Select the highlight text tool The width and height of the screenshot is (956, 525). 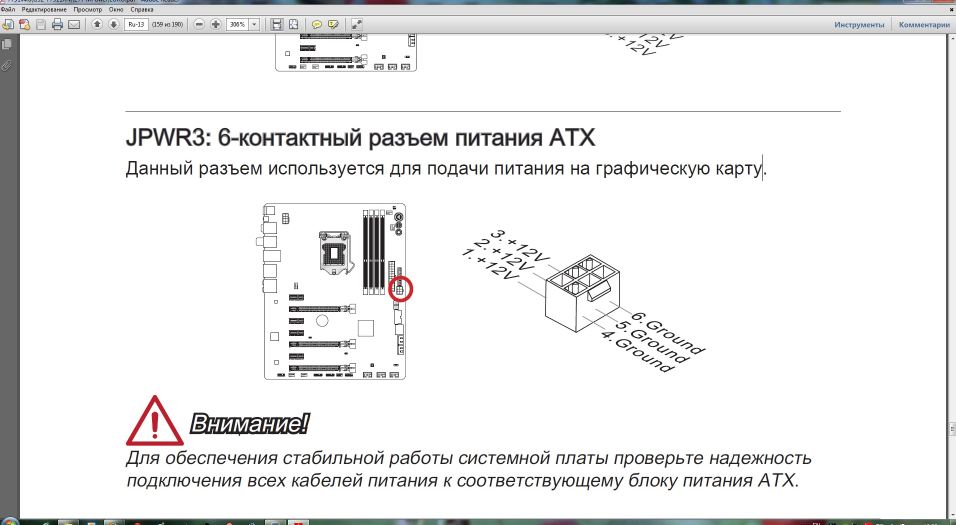click(x=331, y=23)
